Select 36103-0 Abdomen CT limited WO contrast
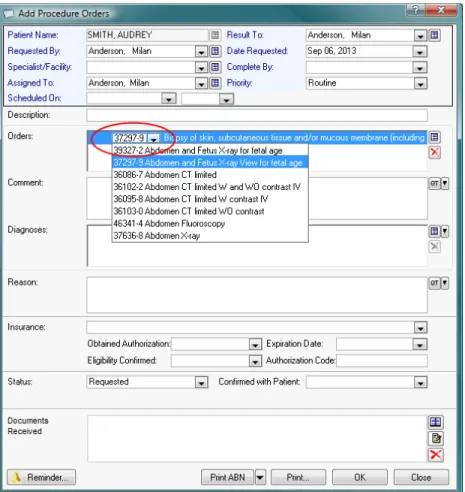 click(x=210, y=211)
